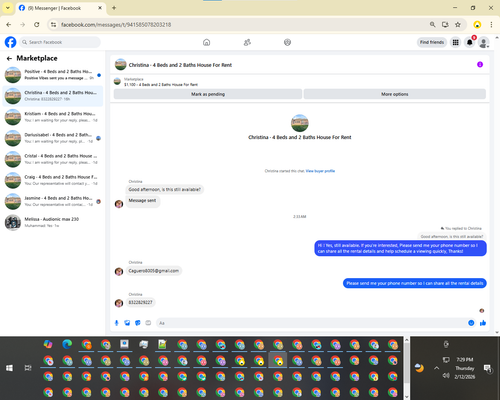Open the Windows Start menu
The height and width of the screenshot is (400, 500).
tap(9, 368)
